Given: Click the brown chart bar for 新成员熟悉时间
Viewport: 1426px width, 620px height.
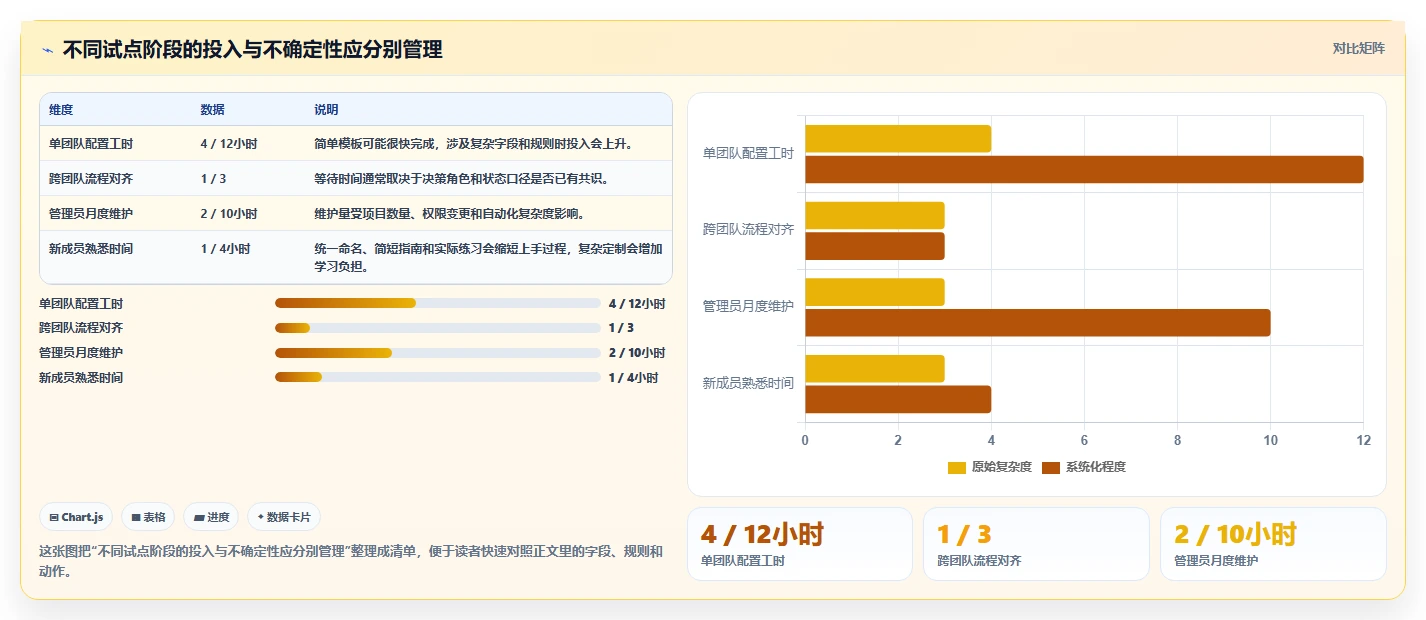Looking at the screenshot, I should [x=898, y=399].
